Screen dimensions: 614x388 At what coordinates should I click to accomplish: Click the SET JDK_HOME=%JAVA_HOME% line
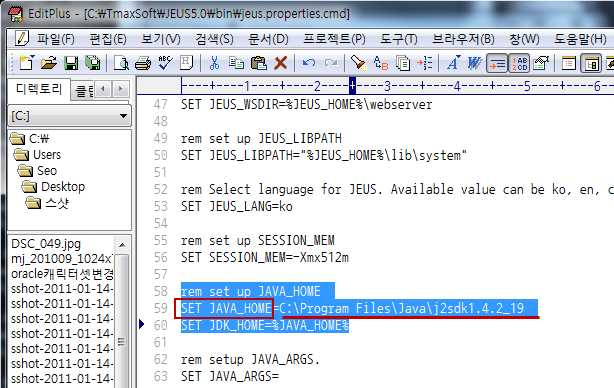265,325
